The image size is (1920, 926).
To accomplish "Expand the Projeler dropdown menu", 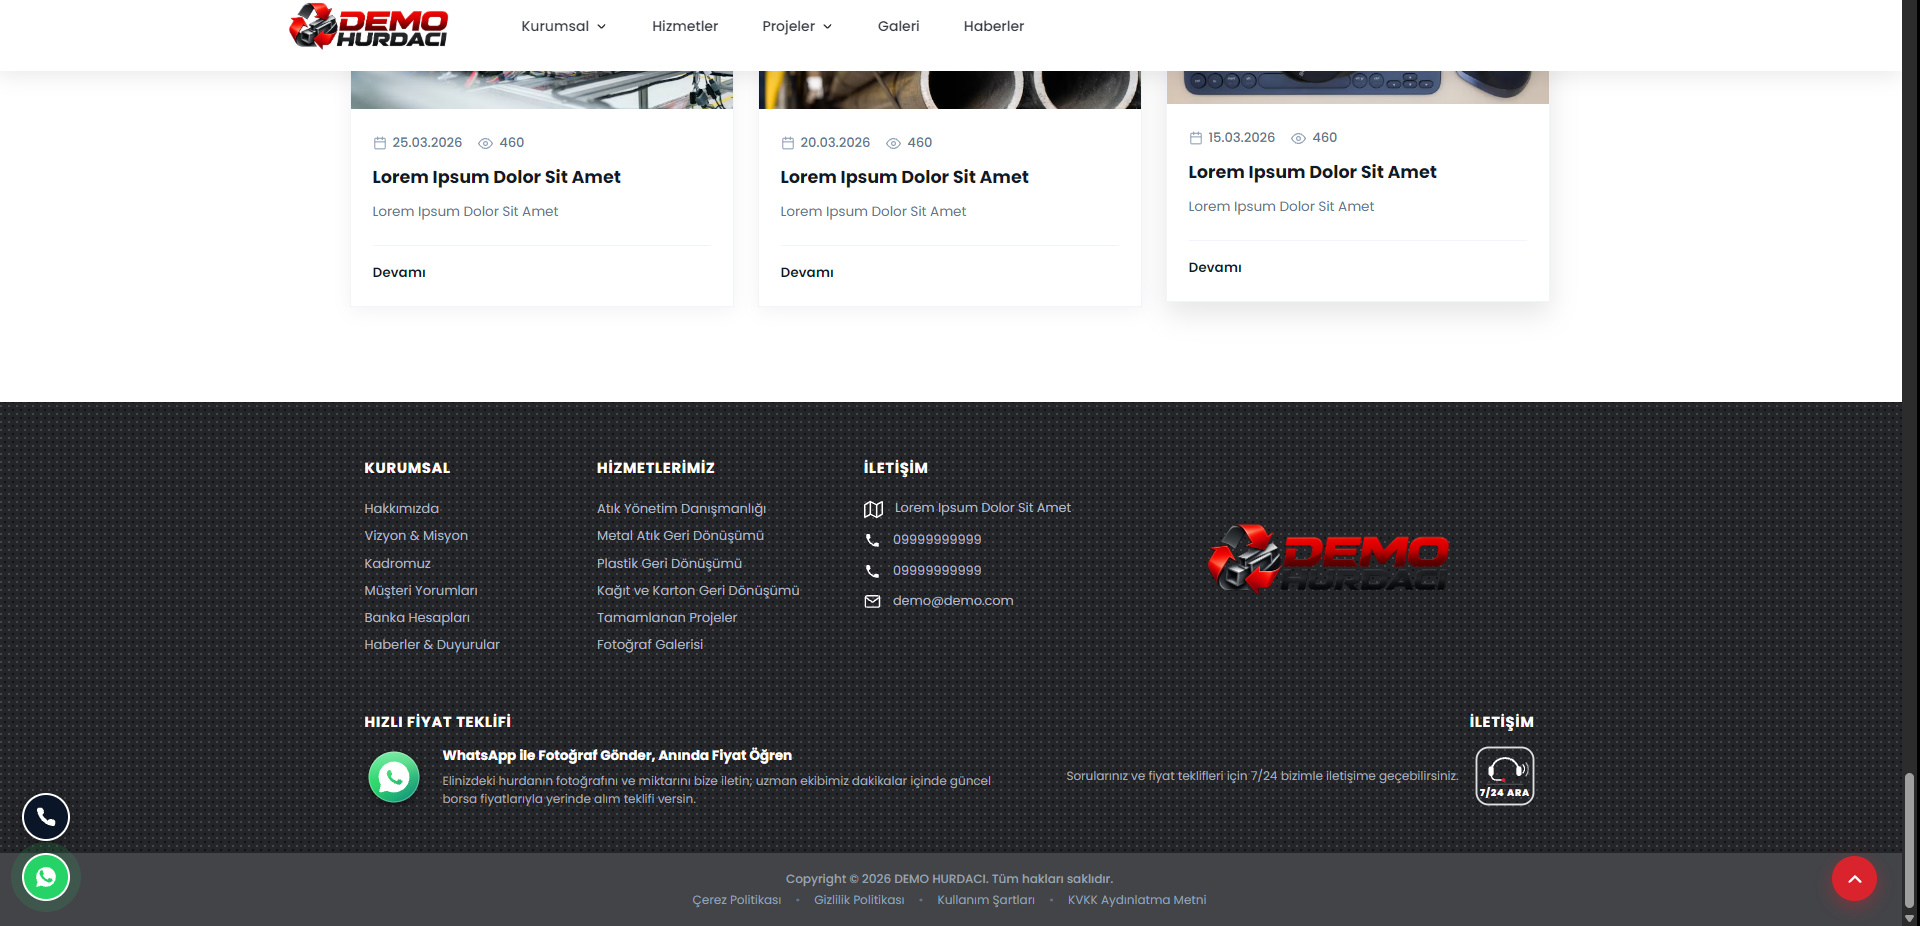I will coord(797,26).
